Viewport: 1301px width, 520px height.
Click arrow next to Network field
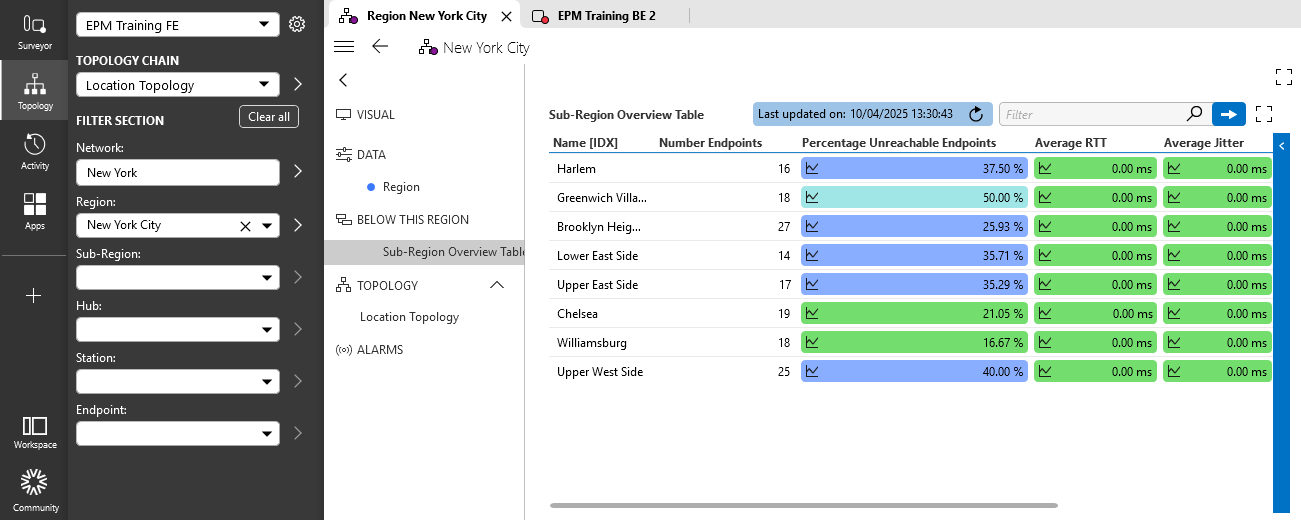tap(298, 172)
